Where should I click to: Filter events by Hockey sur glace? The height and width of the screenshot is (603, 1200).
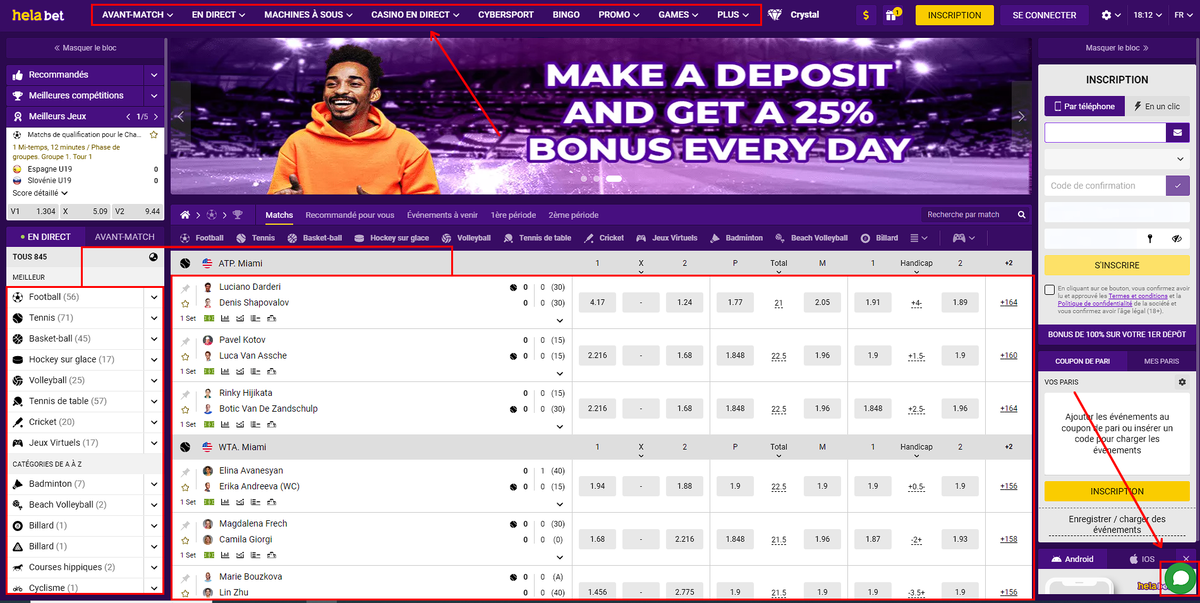coord(392,238)
